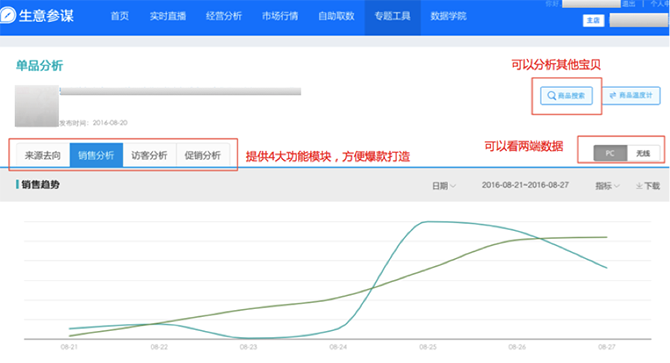Viewport: 670px width, 363px height.
Task: Toggle data view to 无线
Action: (643, 153)
